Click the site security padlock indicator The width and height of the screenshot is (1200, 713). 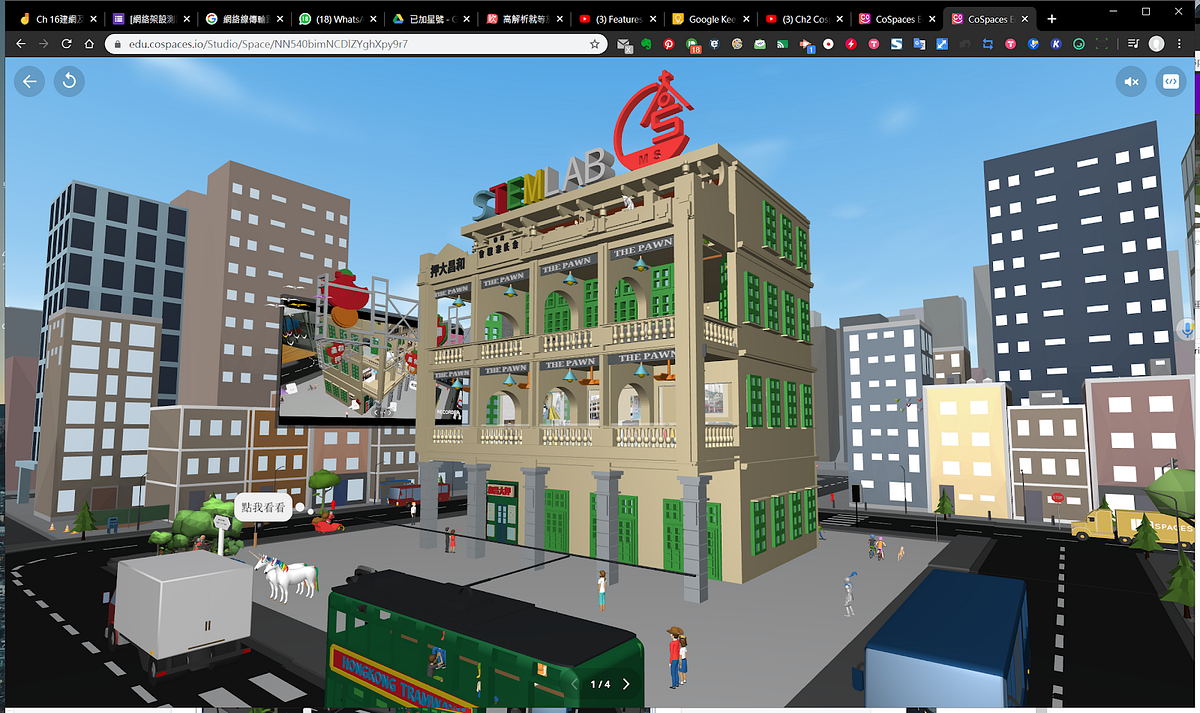(x=118, y=44)
